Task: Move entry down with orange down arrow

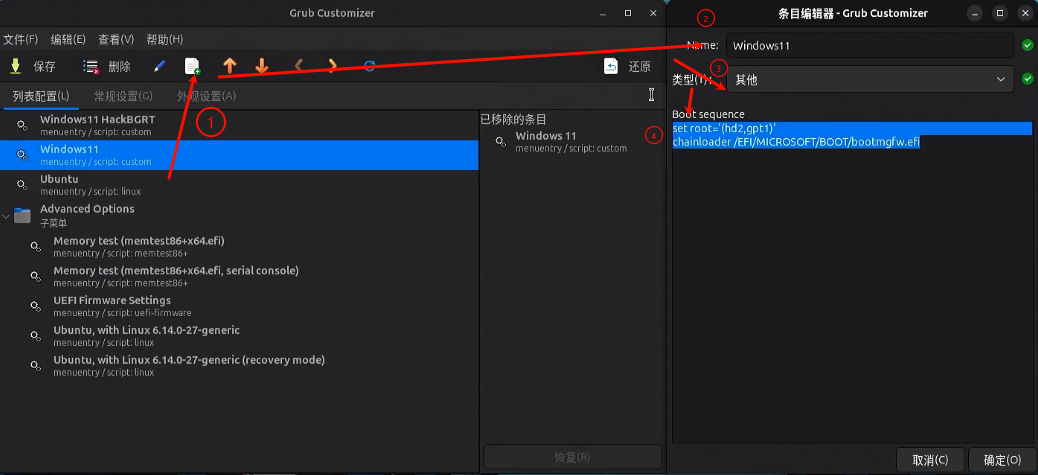Action: pyautogui.click(x=262, y=67)
